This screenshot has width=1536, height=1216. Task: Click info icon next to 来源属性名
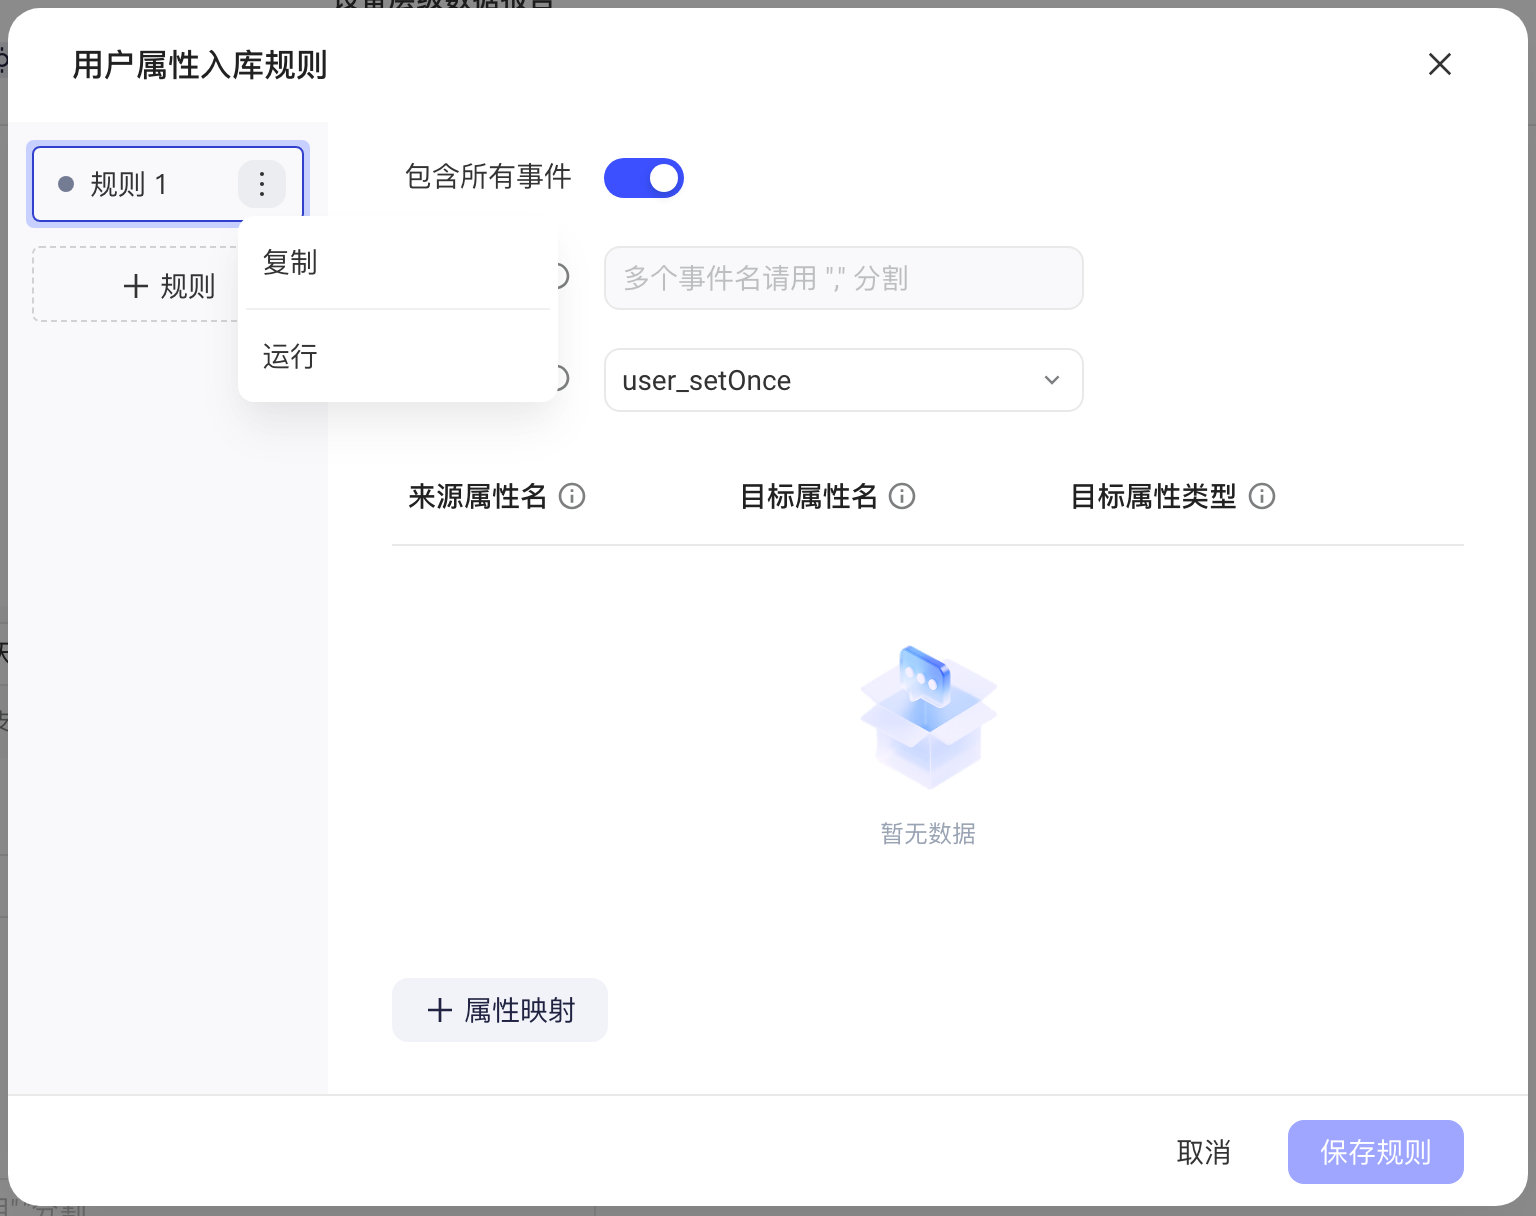[x=572, y=496]
